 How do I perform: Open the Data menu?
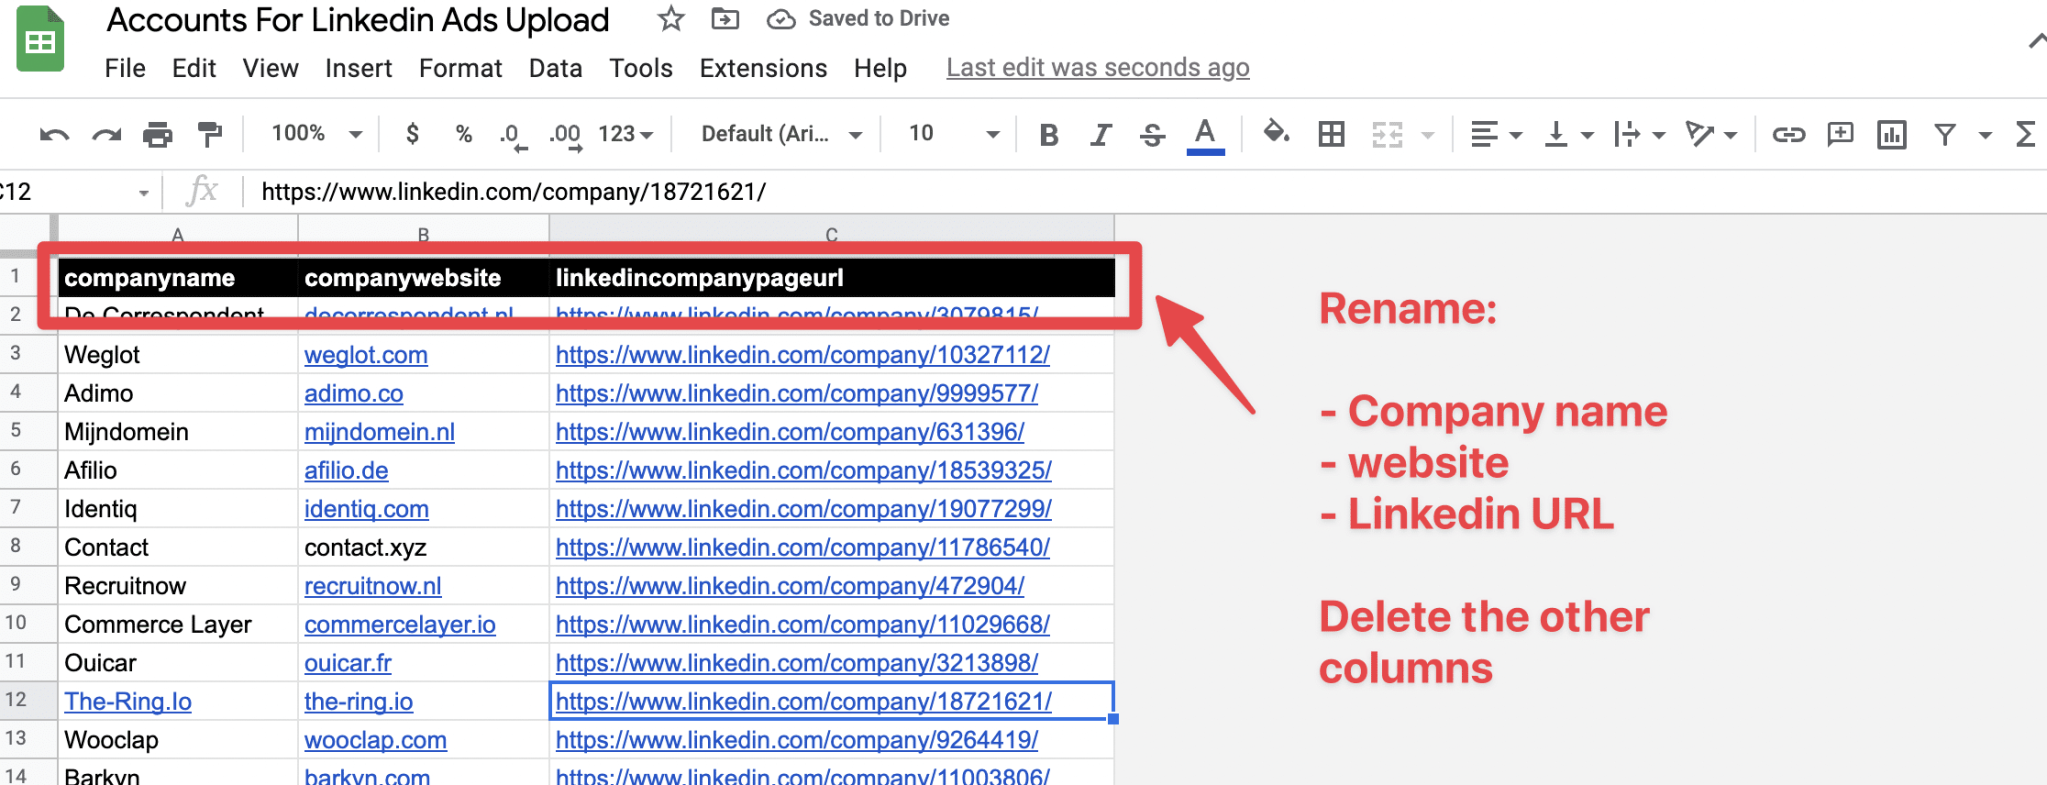coord(555,68)
